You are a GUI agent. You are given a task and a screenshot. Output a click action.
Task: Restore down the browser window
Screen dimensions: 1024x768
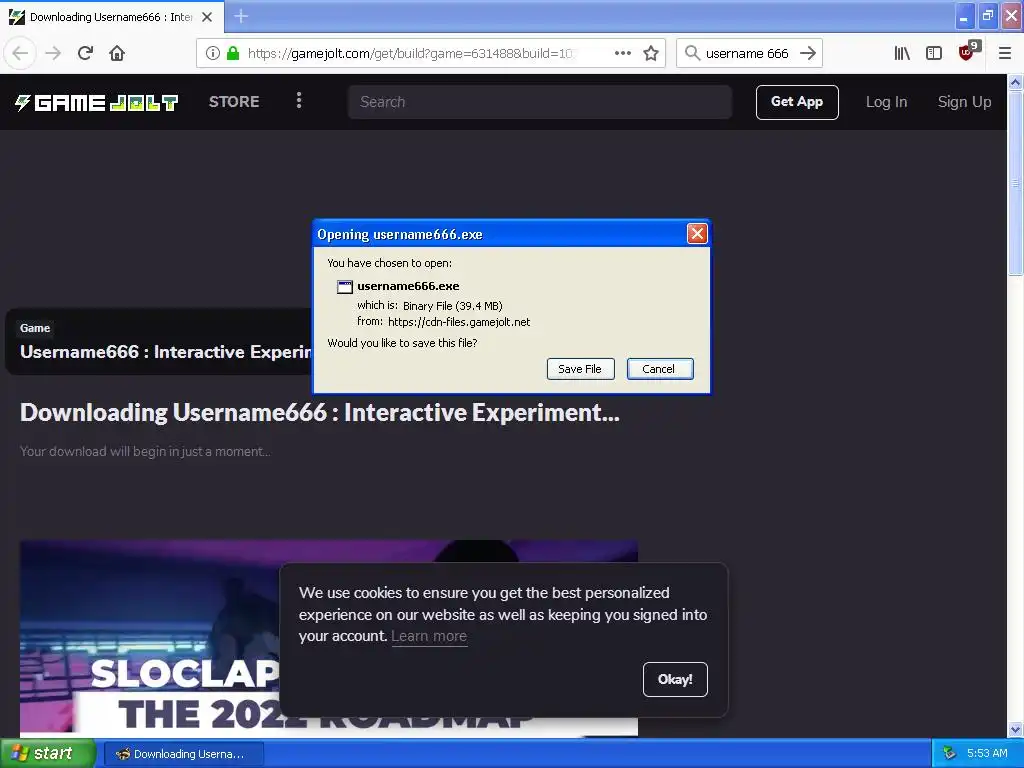point(988,17)
